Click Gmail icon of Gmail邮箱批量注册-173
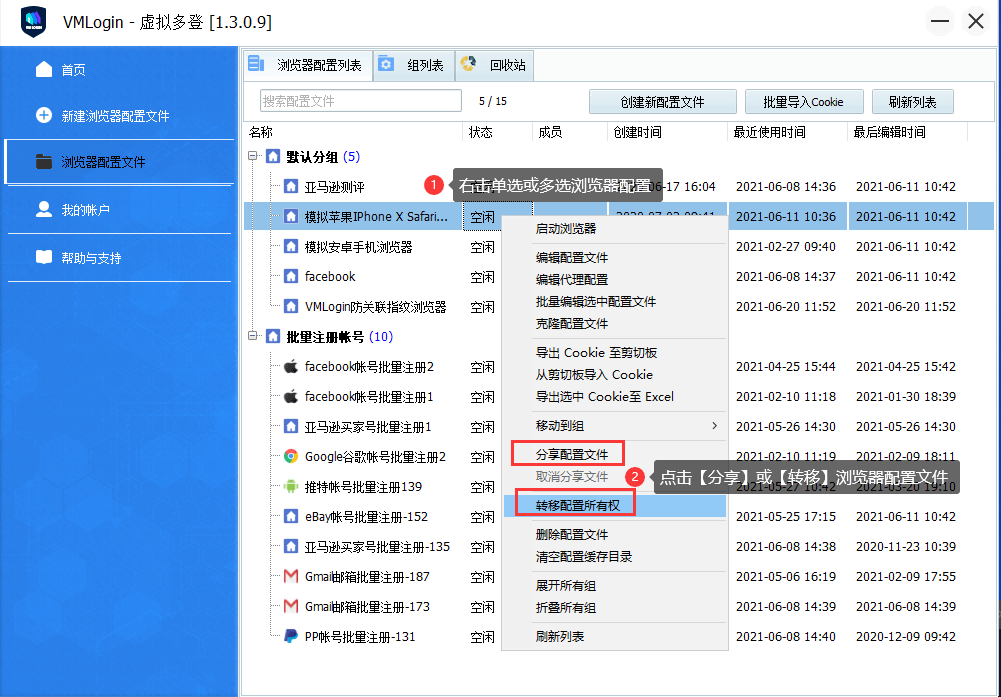The width and height of the screenshot is (1001, 697). pyautogui.click(x=291, y=606)
